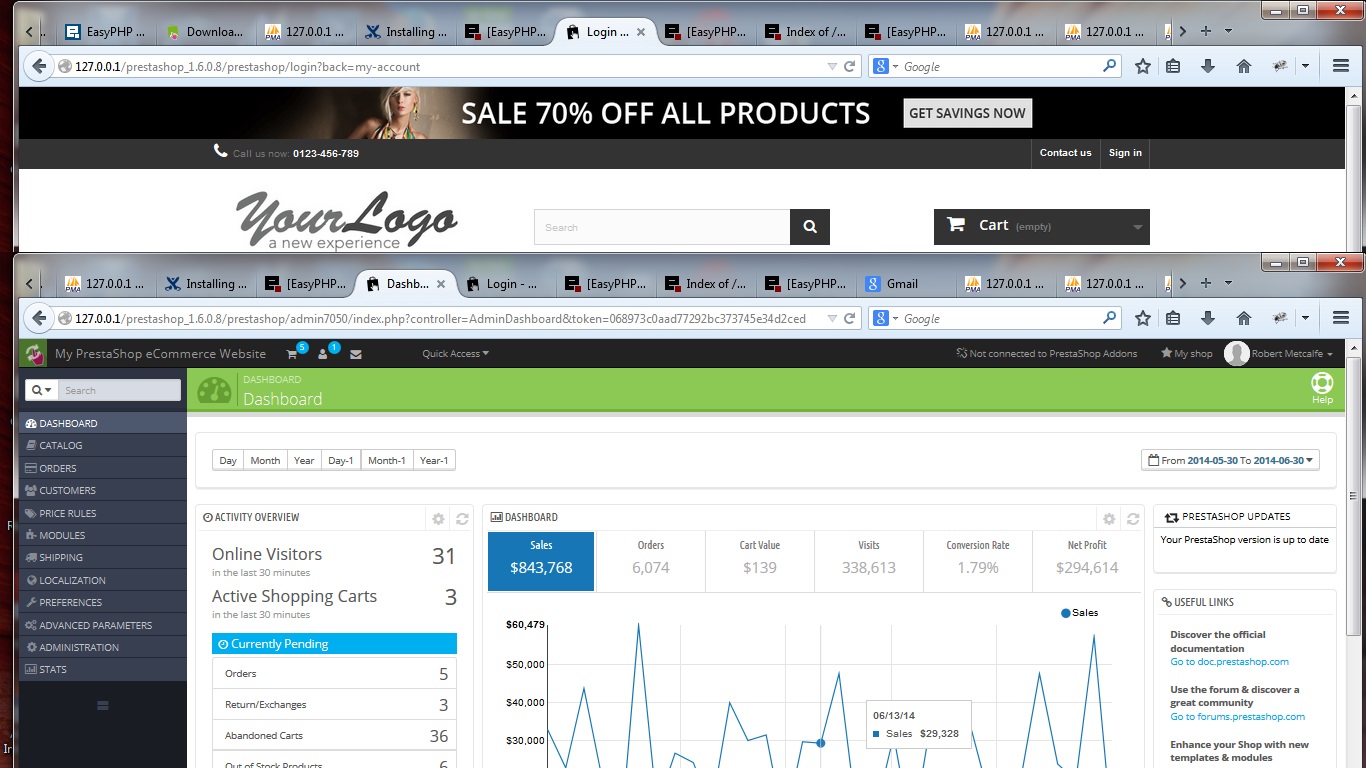Open the Robert Metcalfe user menu
The image size is (1366, 768).
pos(1293,354)
